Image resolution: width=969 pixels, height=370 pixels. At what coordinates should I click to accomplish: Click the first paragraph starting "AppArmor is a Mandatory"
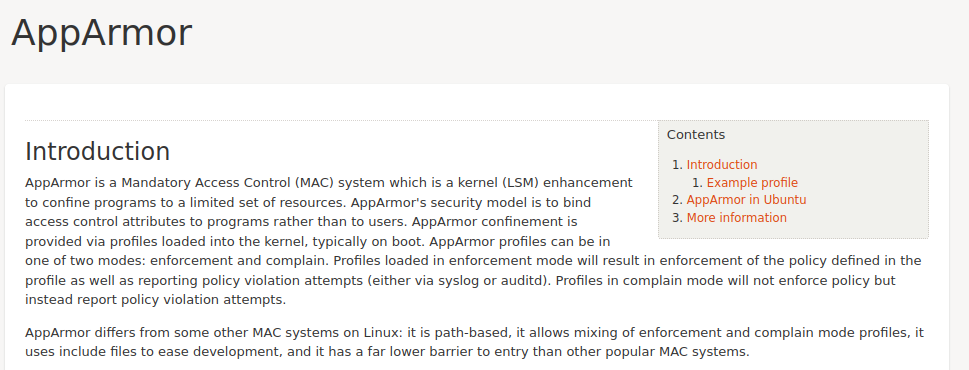pos(473,242)
